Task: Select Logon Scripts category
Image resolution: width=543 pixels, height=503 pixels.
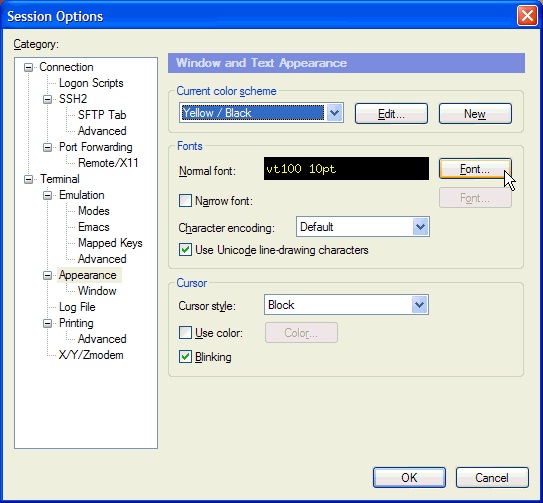Action: tap(91, 83)
